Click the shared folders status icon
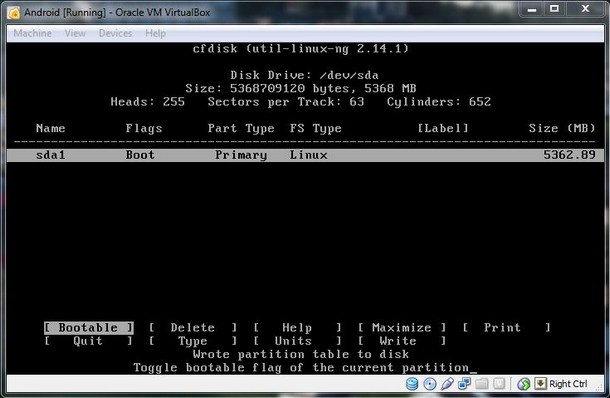This screenshot has height=398, width=610. (x=482, y=384)
